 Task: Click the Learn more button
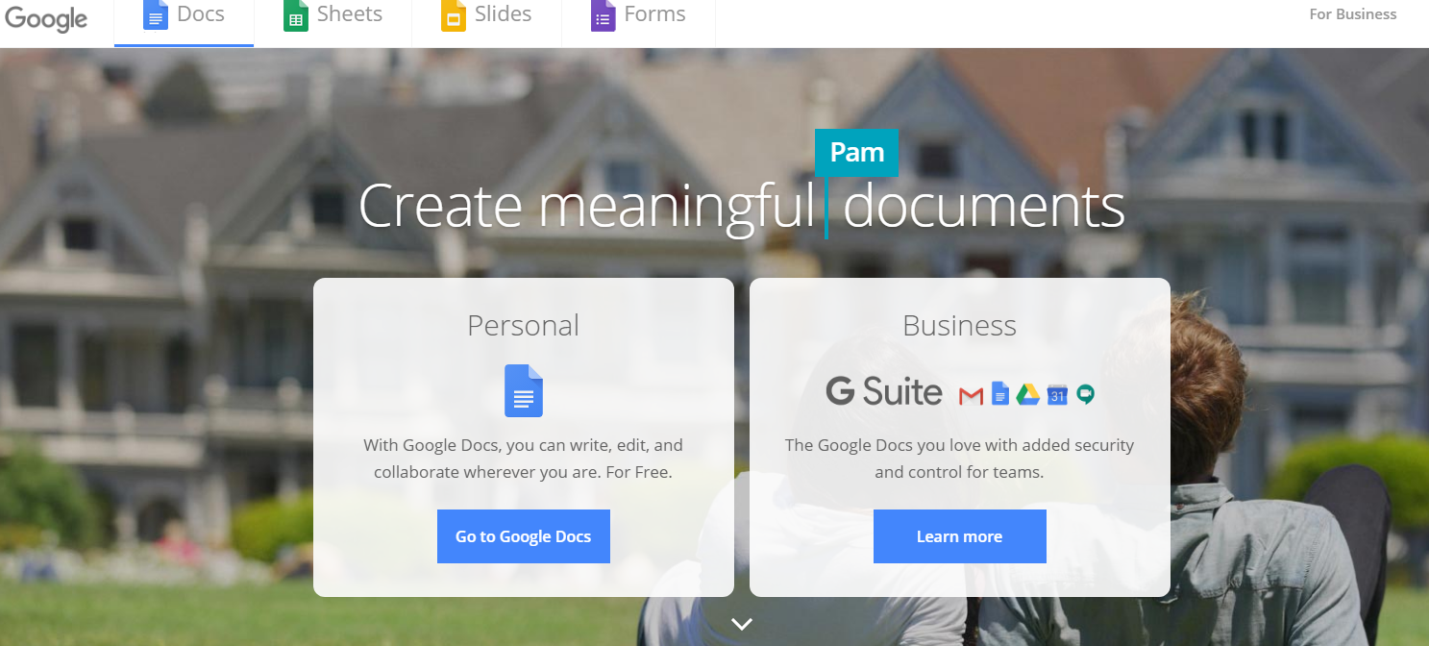(x=959, y=536)
